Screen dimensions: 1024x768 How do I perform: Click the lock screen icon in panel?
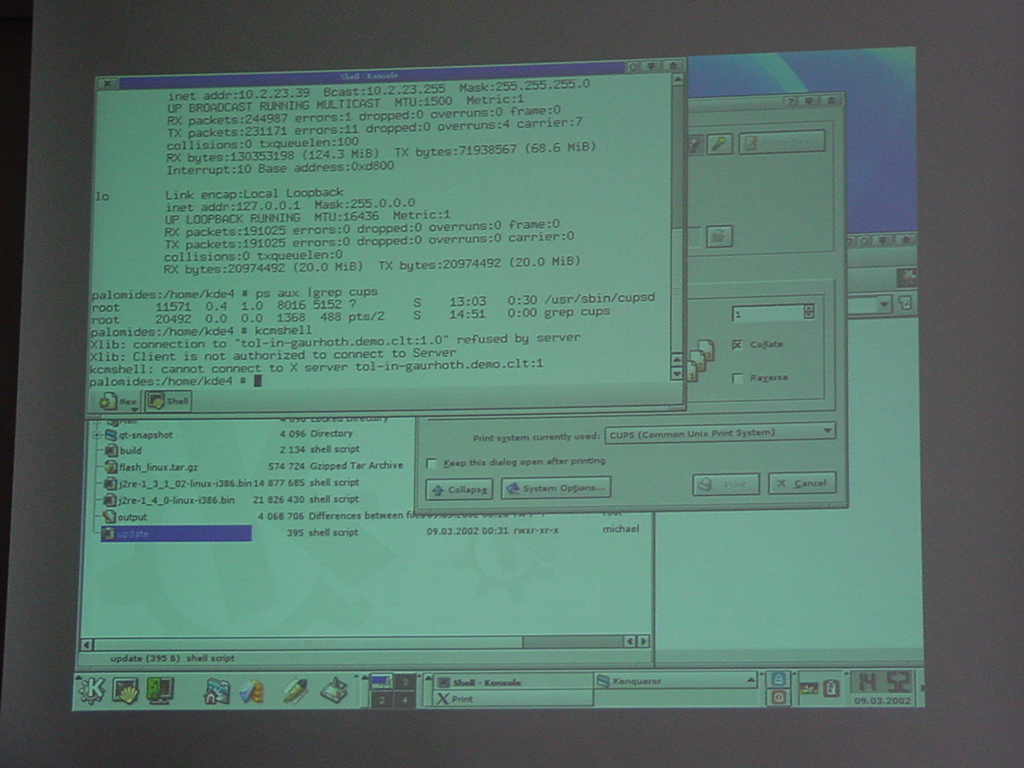777,679
